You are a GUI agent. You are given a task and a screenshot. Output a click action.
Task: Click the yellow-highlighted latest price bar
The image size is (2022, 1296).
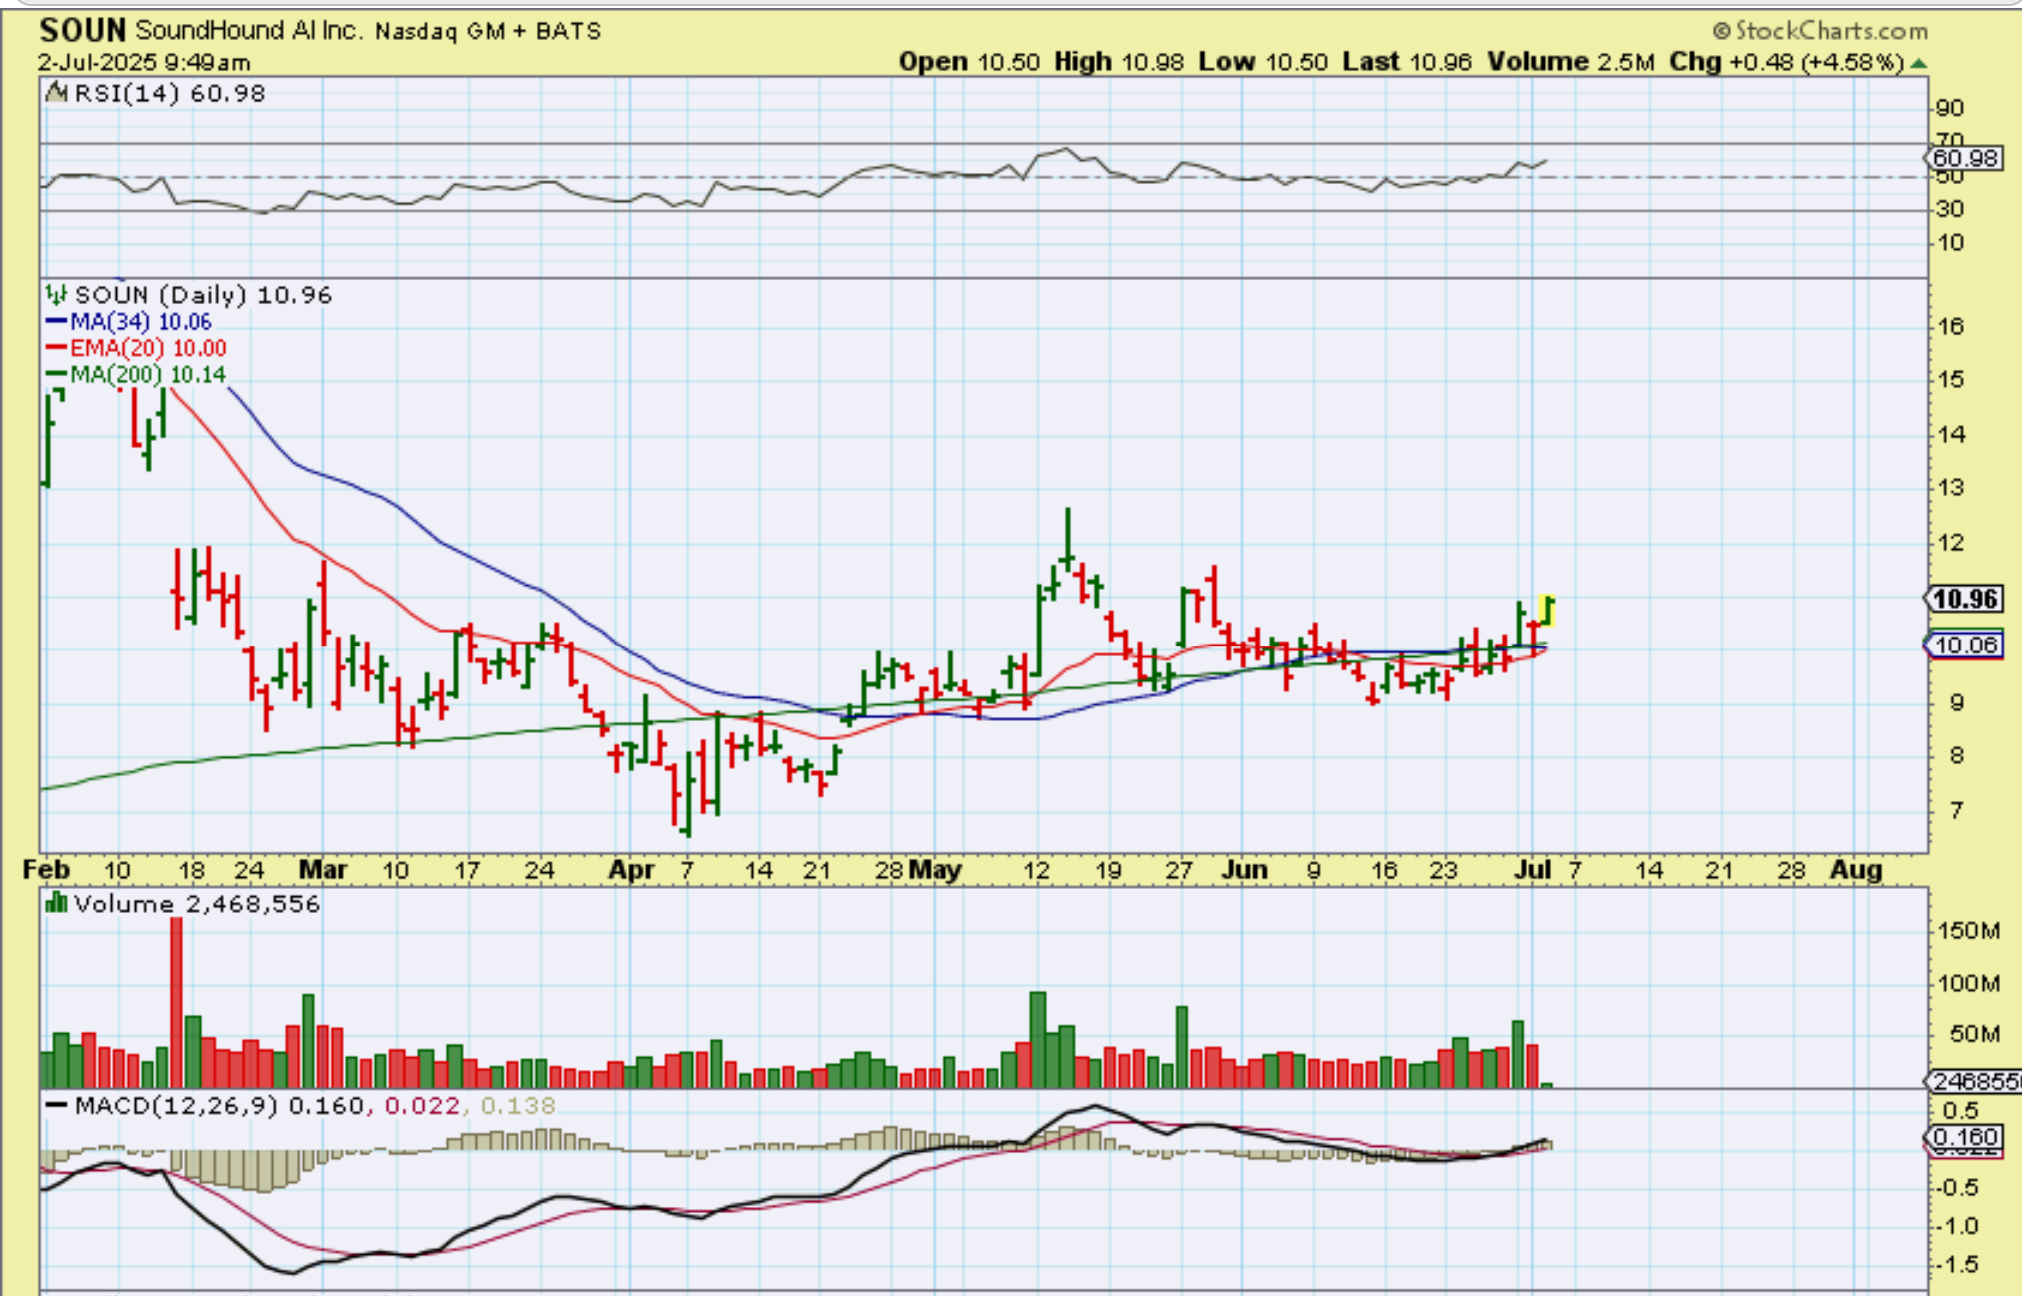1548,610
